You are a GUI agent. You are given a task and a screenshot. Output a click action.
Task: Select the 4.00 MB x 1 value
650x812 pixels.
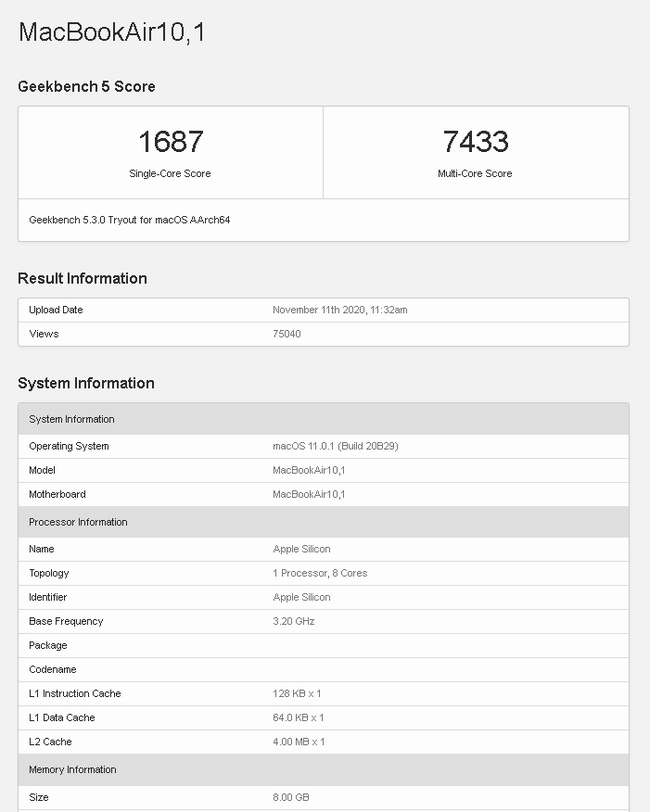(x=299, y=742)
